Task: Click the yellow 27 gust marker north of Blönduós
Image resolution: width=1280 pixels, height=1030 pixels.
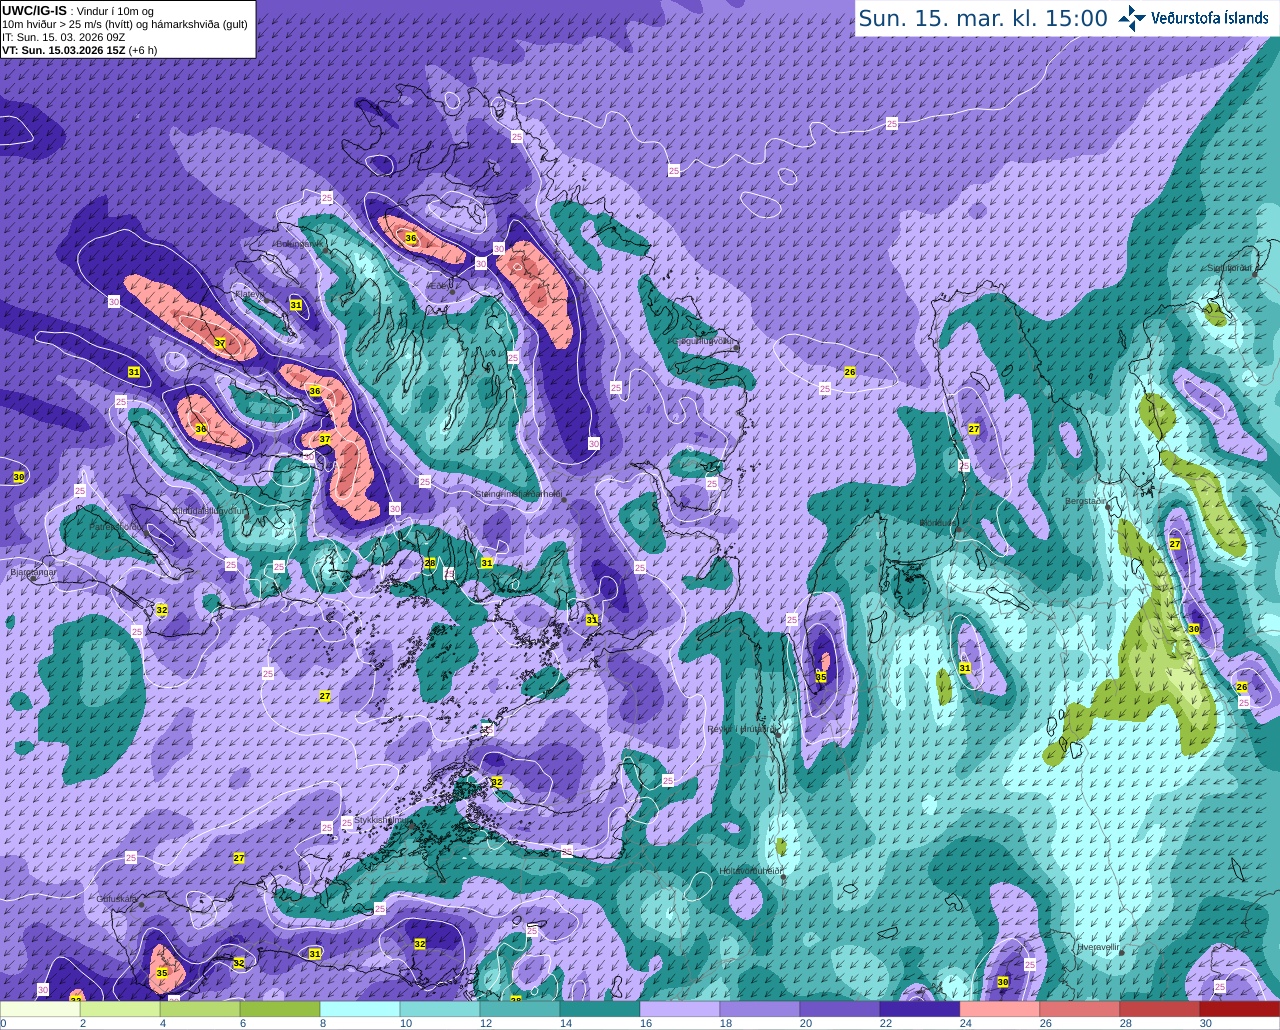Action: click(974, 429)
